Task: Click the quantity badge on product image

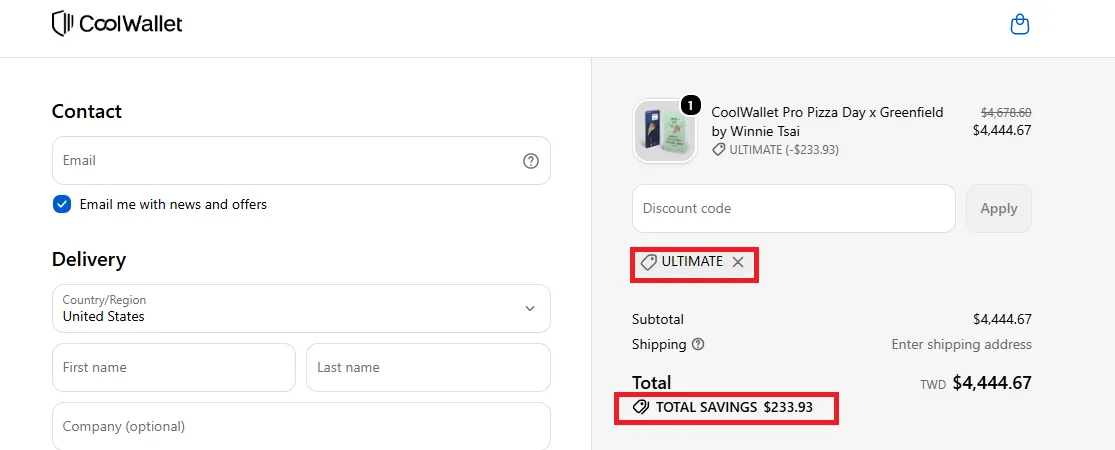Action: [690, 105]
